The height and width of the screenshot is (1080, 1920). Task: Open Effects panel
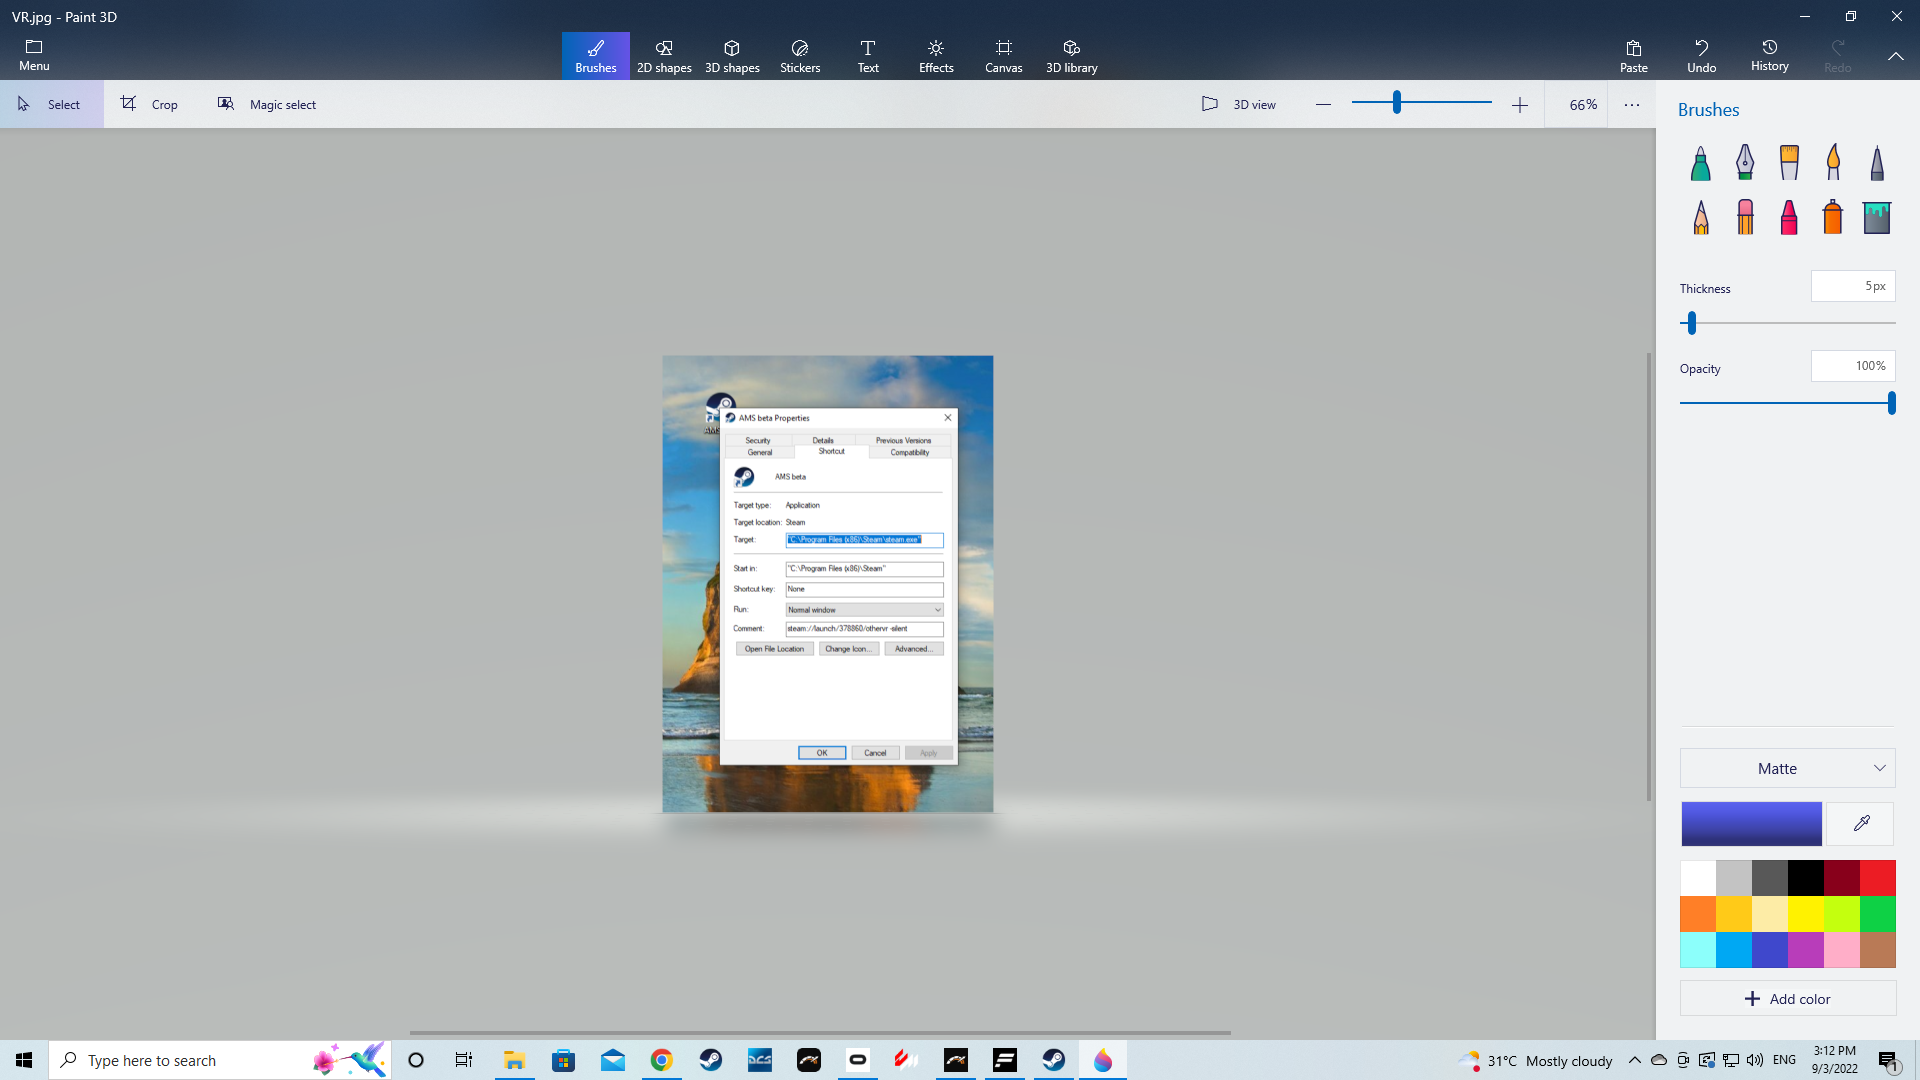(936, 54)
